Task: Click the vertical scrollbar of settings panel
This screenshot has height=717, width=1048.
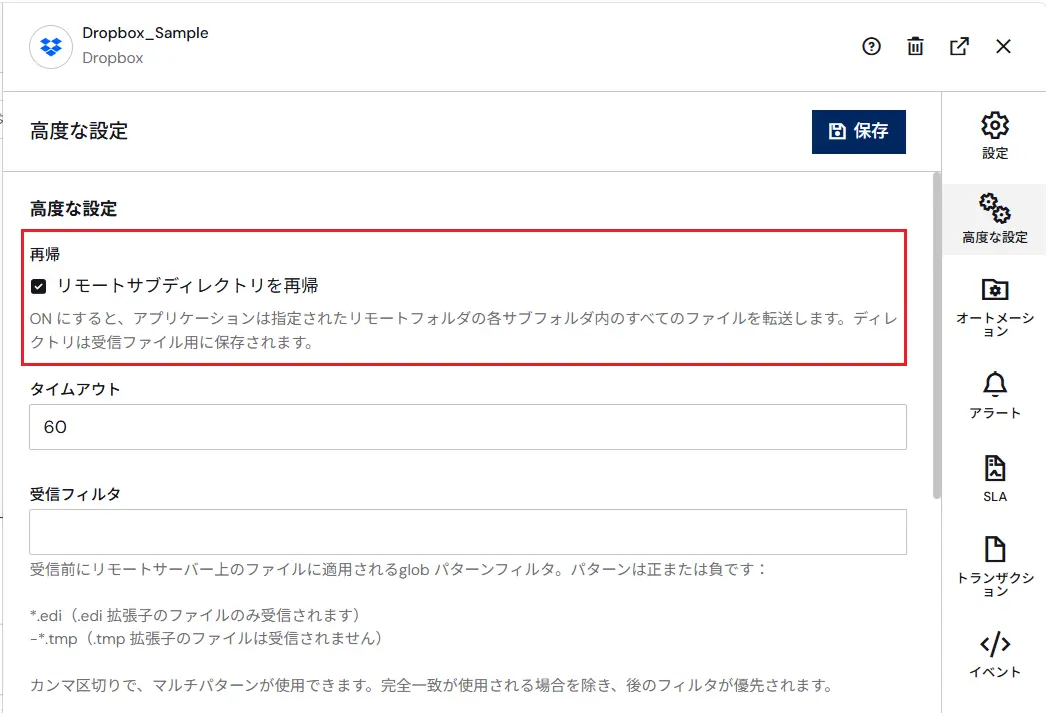Action: 936,336
